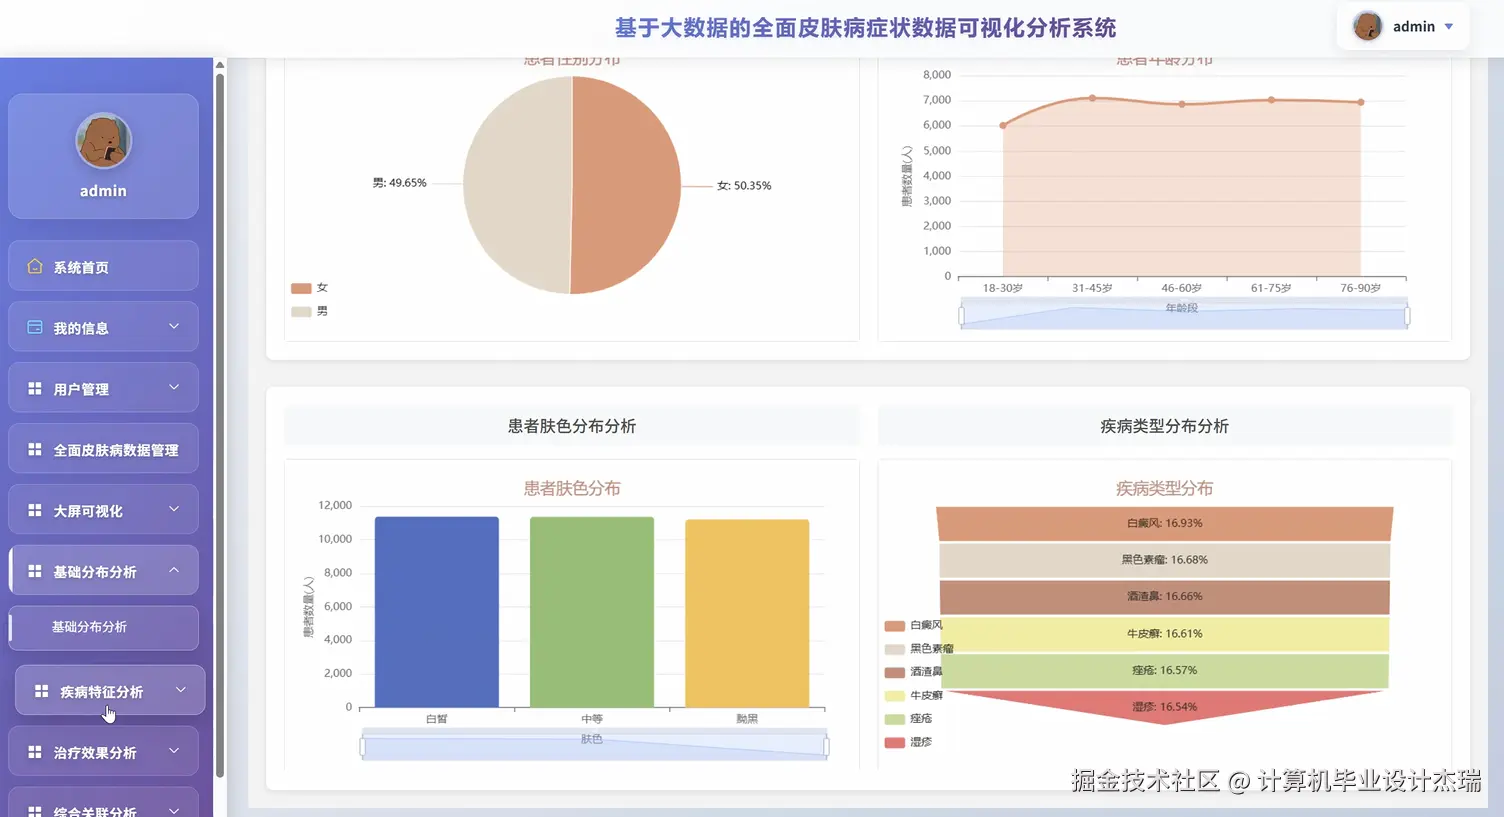
Task: Click the grid icon beside 大屏可视化
Action: (35, 510)
